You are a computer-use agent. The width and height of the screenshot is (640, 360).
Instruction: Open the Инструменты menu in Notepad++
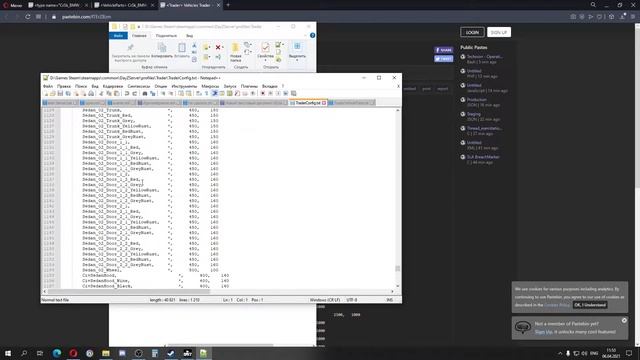[x=184, y=86]
